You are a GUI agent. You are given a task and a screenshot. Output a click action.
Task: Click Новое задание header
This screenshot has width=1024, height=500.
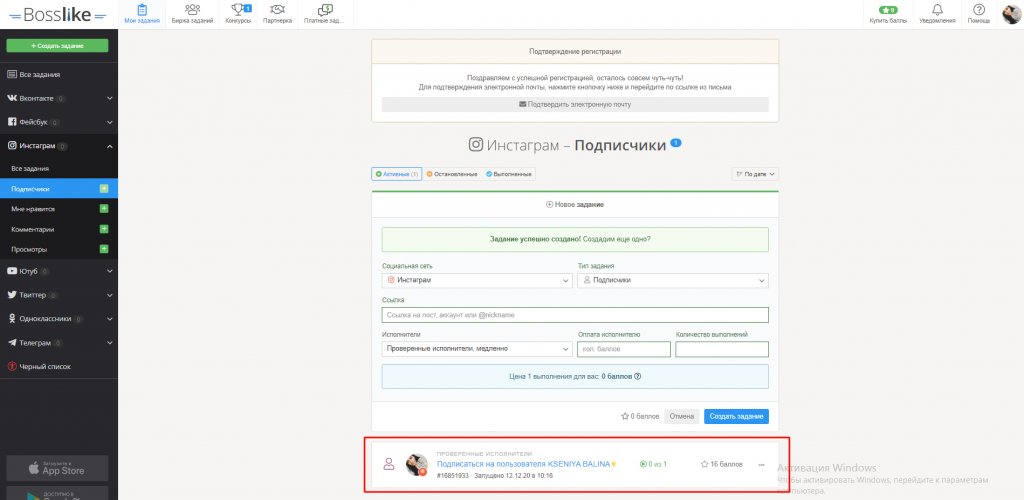tap(575, 204)
